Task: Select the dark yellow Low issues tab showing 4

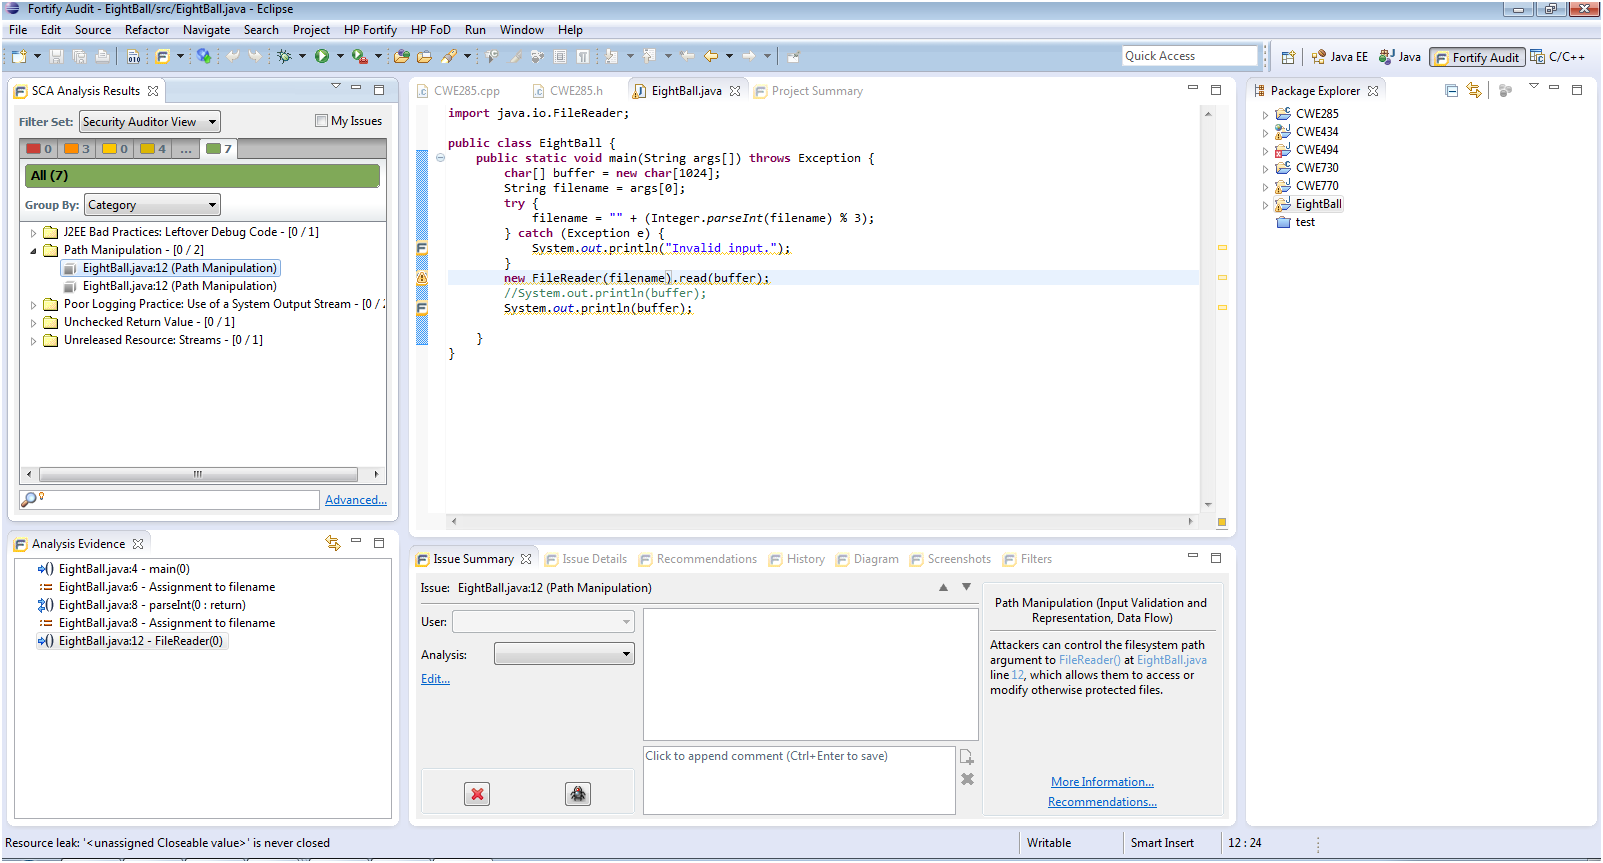Action: coord(153,149)
